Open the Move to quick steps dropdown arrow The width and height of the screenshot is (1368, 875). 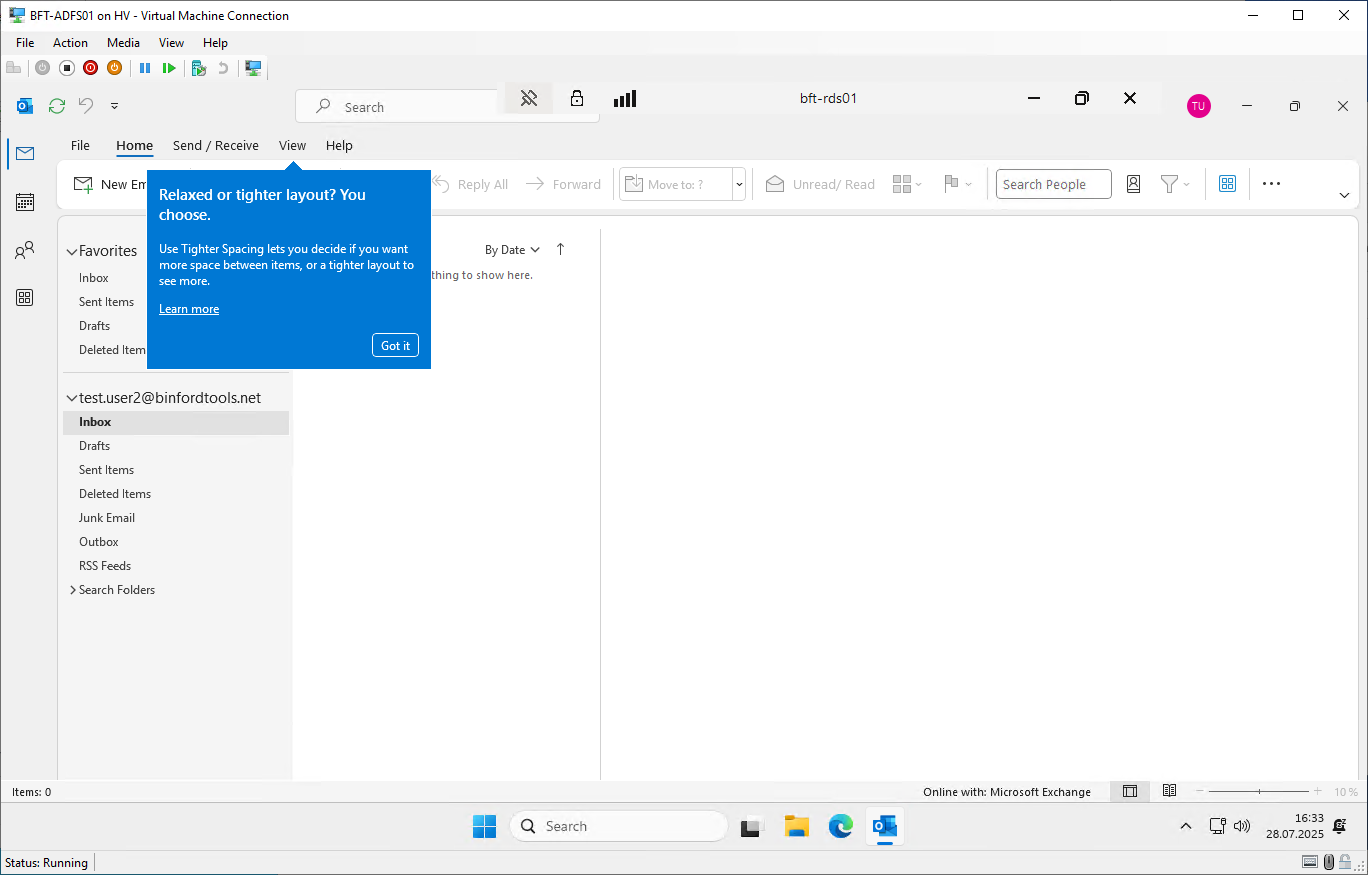(x=739, y=184)
